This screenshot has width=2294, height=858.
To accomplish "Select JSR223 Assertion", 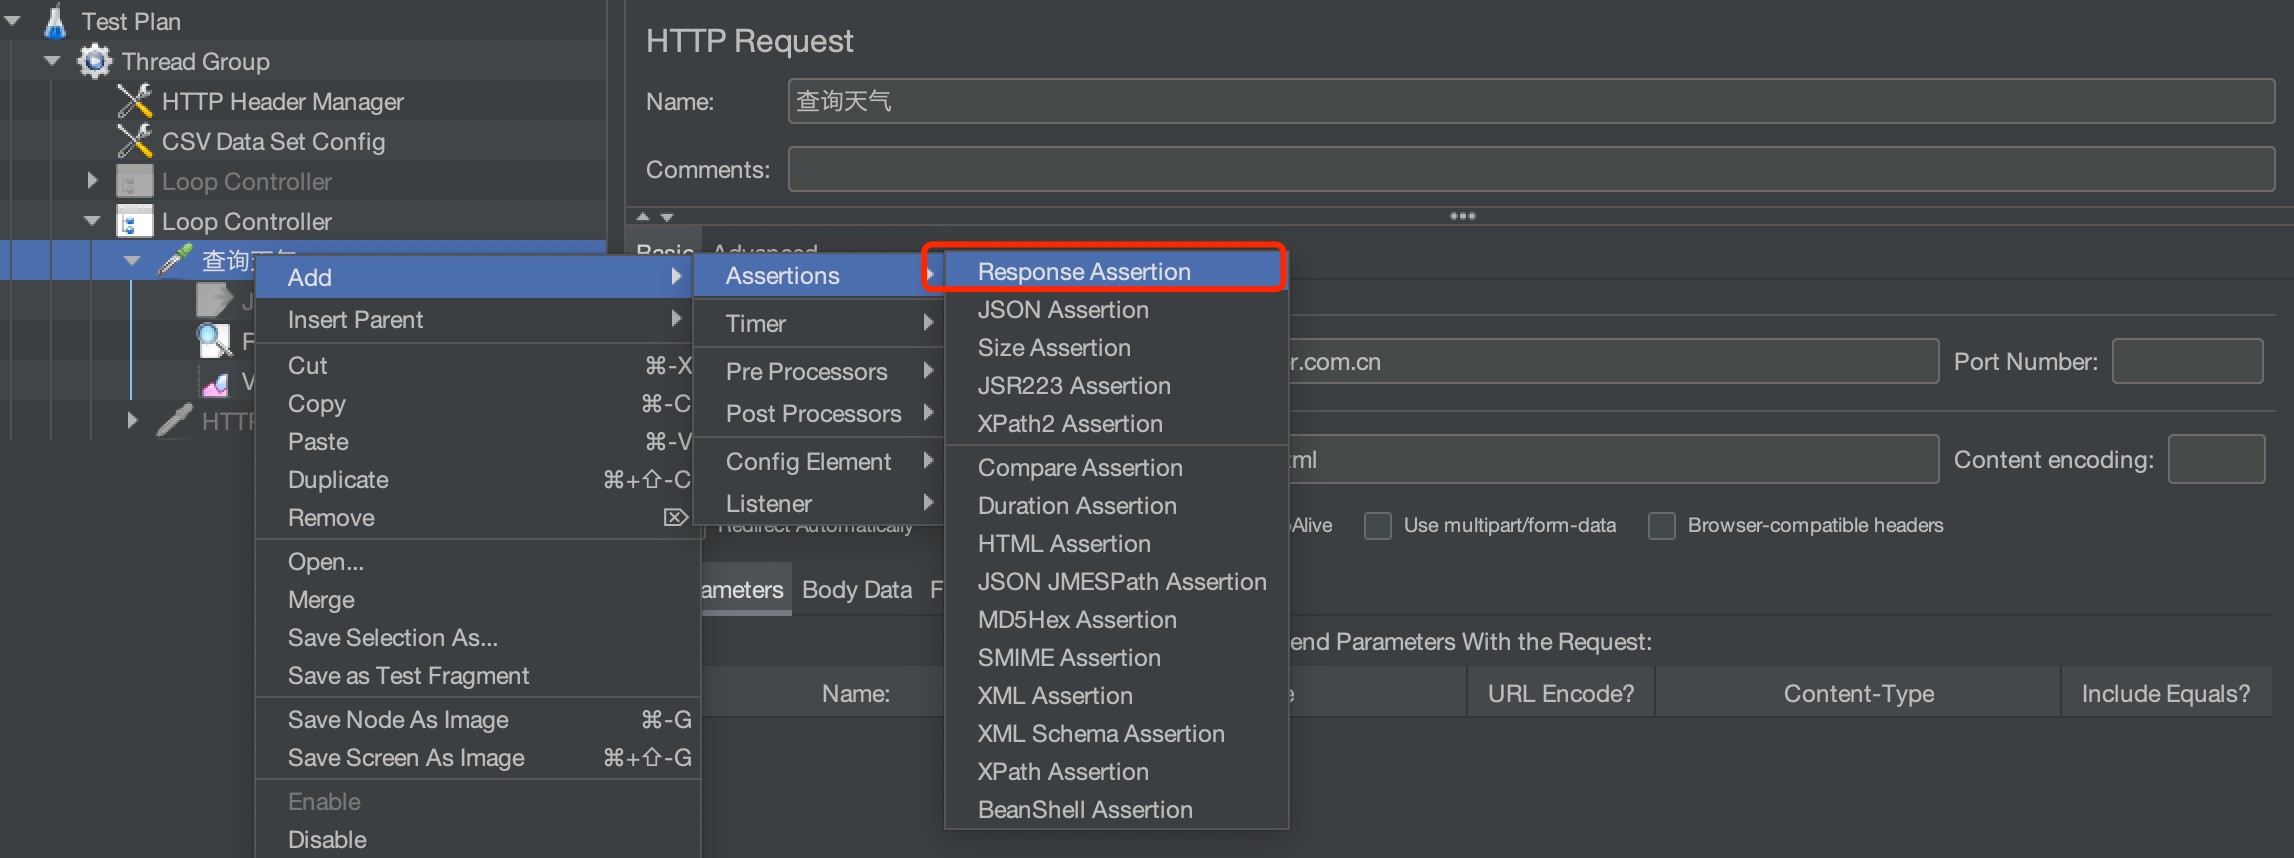I will pyautogui.click(x=1116, y=385).
